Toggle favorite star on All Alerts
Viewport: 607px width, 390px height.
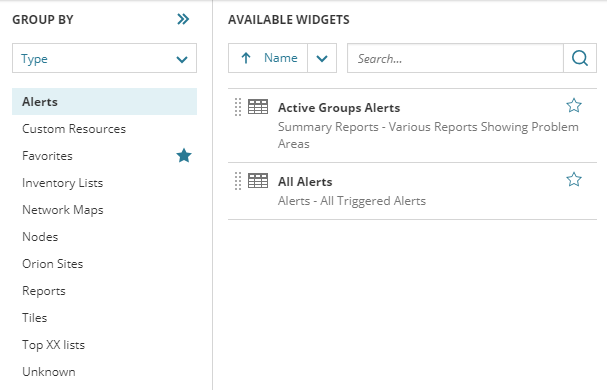(x=574, y=179)
